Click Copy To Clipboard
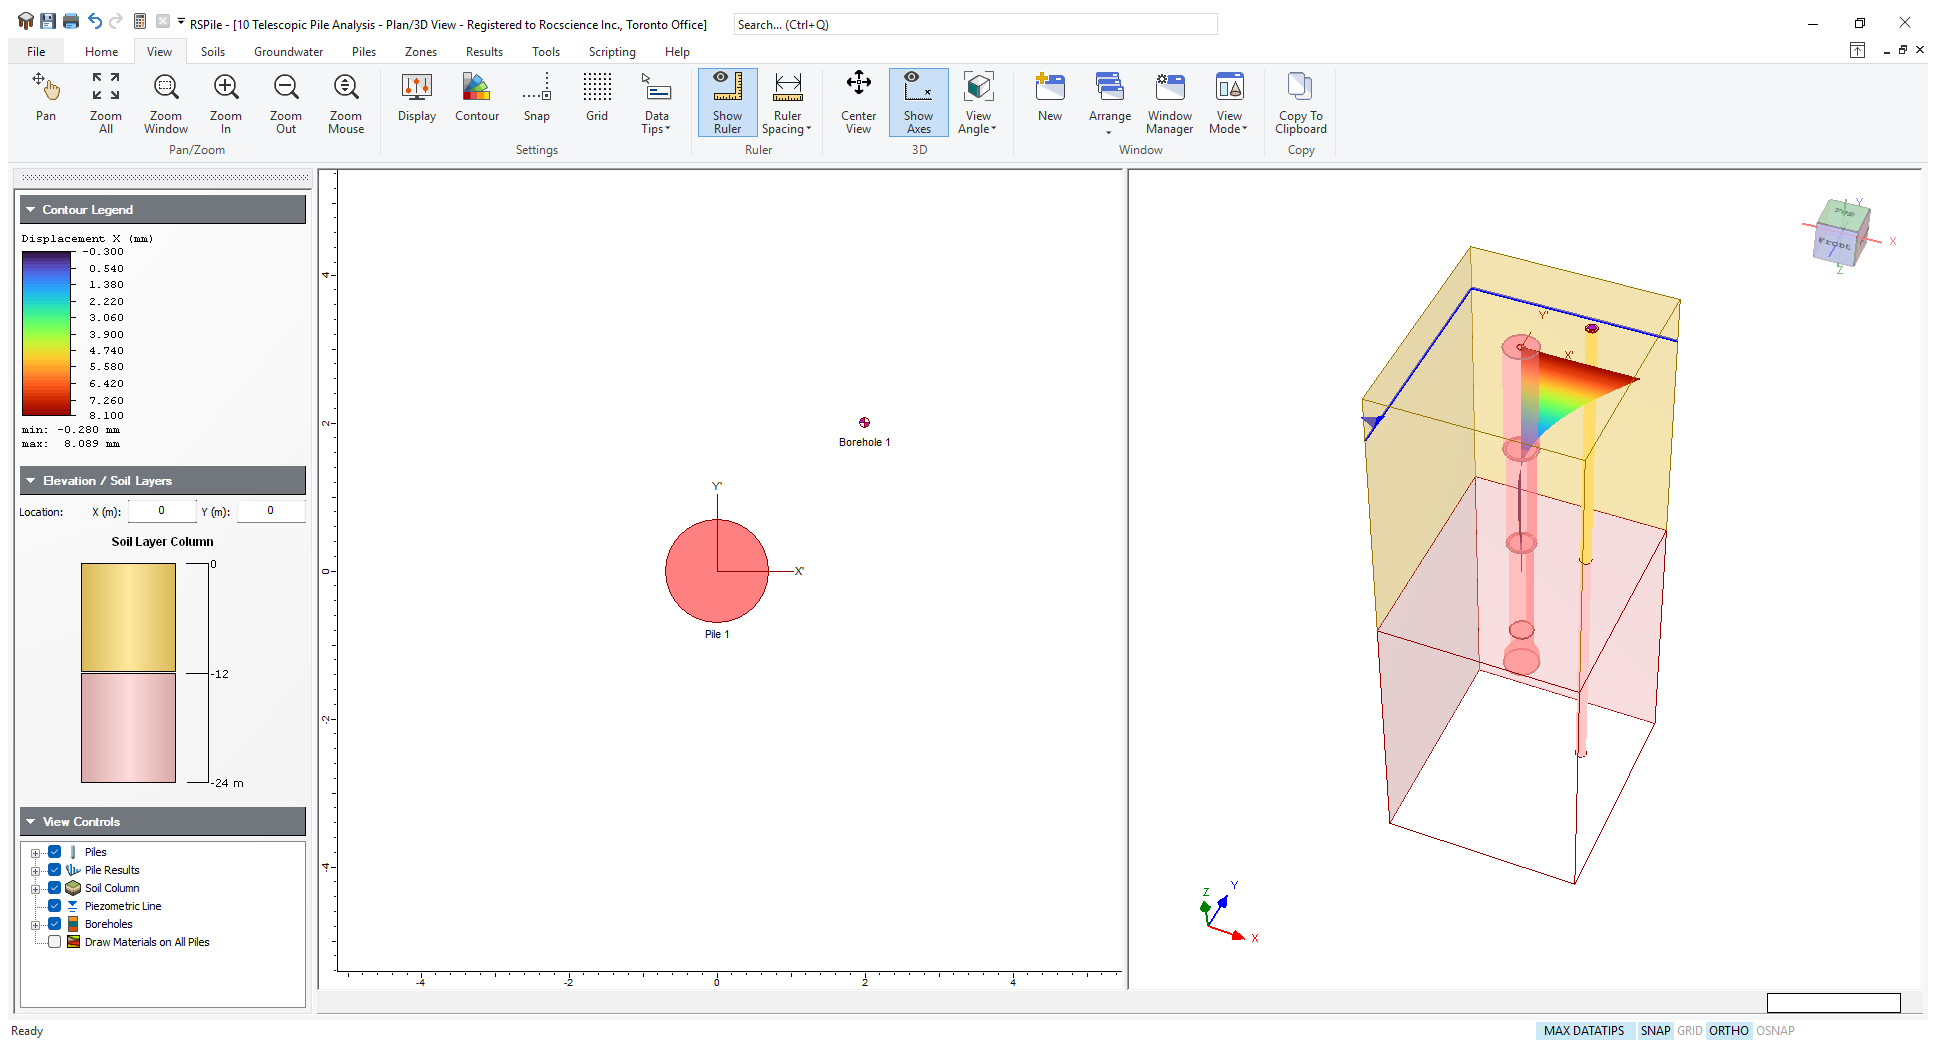This screenshot has width=1936, height=1048. tap(1299, 98)
